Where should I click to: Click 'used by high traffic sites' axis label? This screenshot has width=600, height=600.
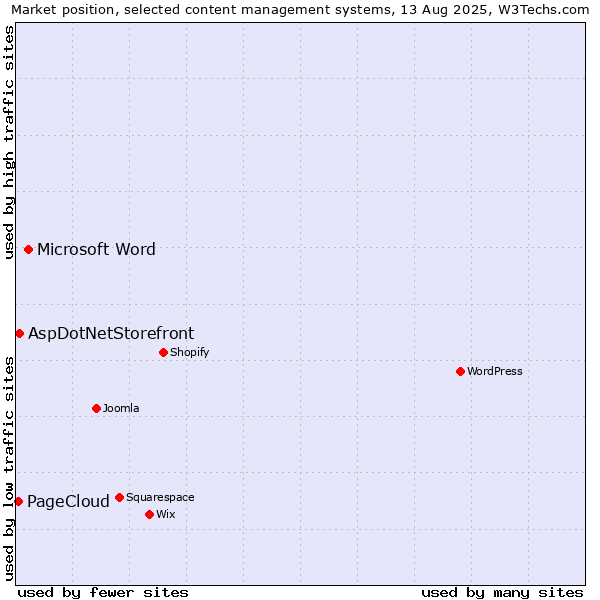(x=9, y=142)
